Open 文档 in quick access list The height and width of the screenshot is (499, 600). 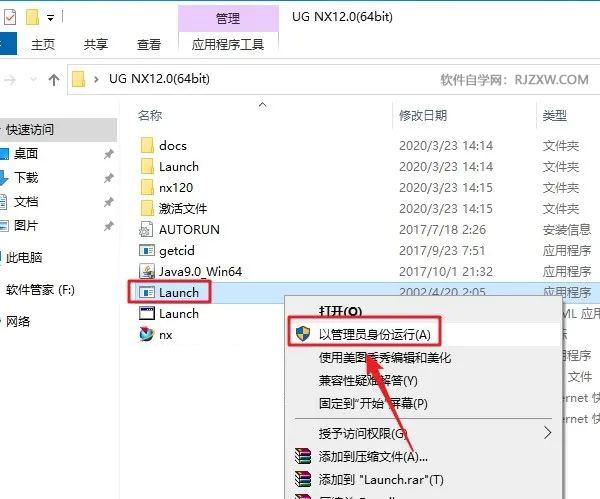point(26,202)
